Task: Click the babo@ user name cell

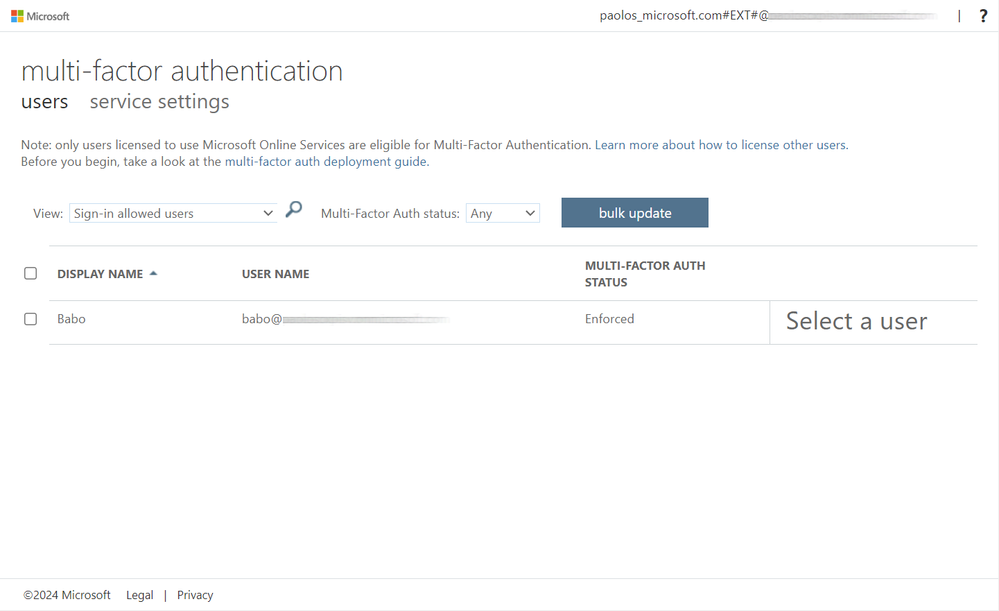Action: pos(345,319)
